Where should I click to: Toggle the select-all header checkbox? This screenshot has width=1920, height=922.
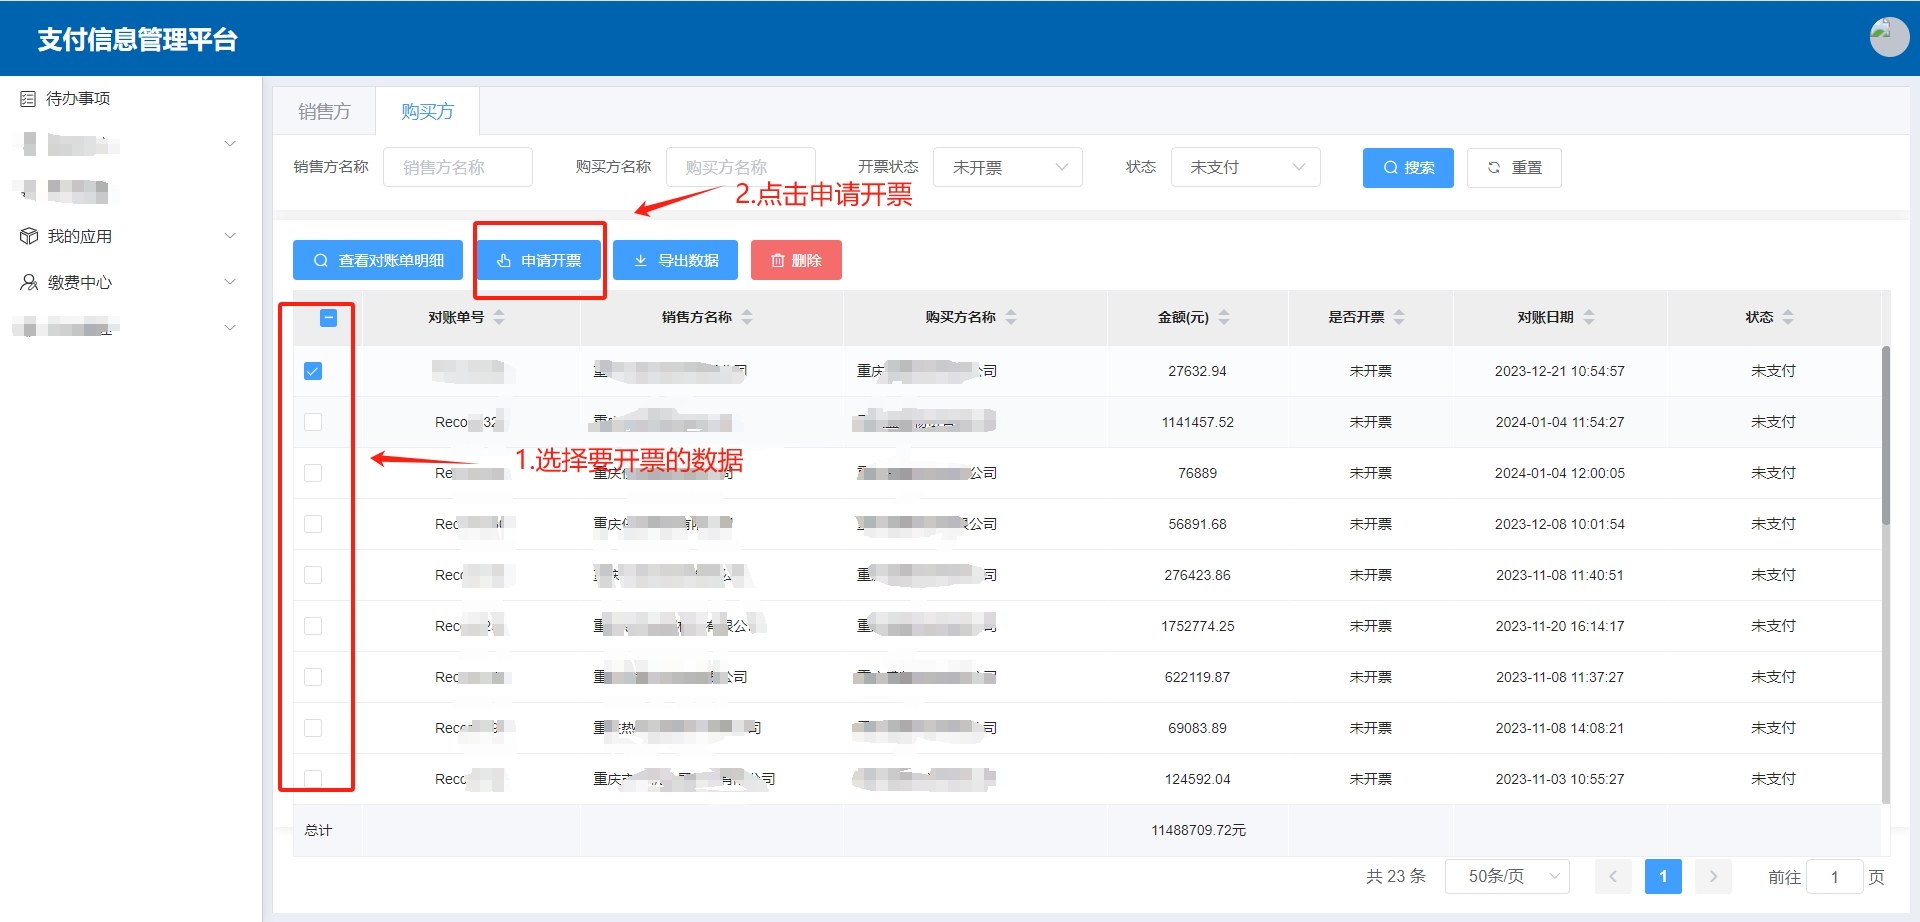[x=328, y=318]
